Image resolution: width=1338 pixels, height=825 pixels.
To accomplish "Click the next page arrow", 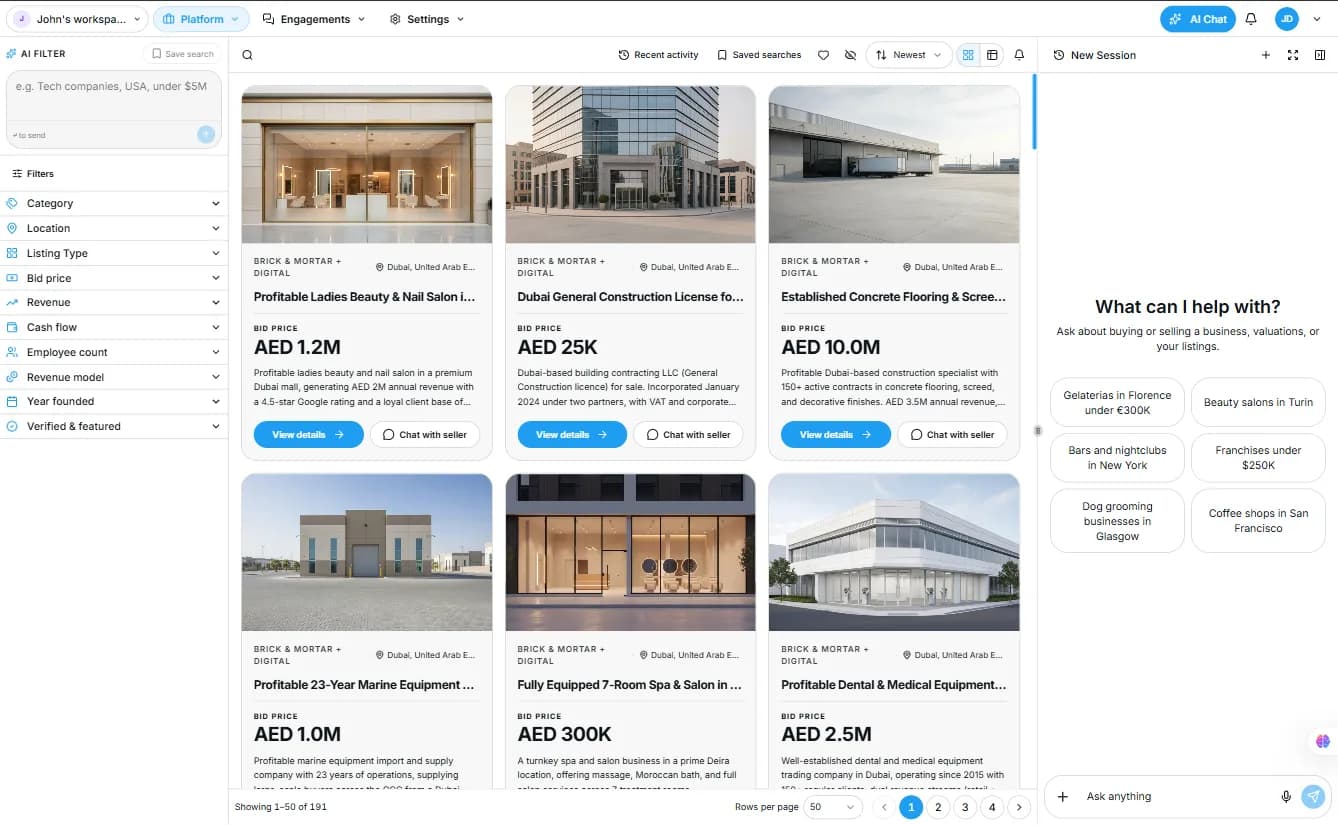I will 1019,807.
